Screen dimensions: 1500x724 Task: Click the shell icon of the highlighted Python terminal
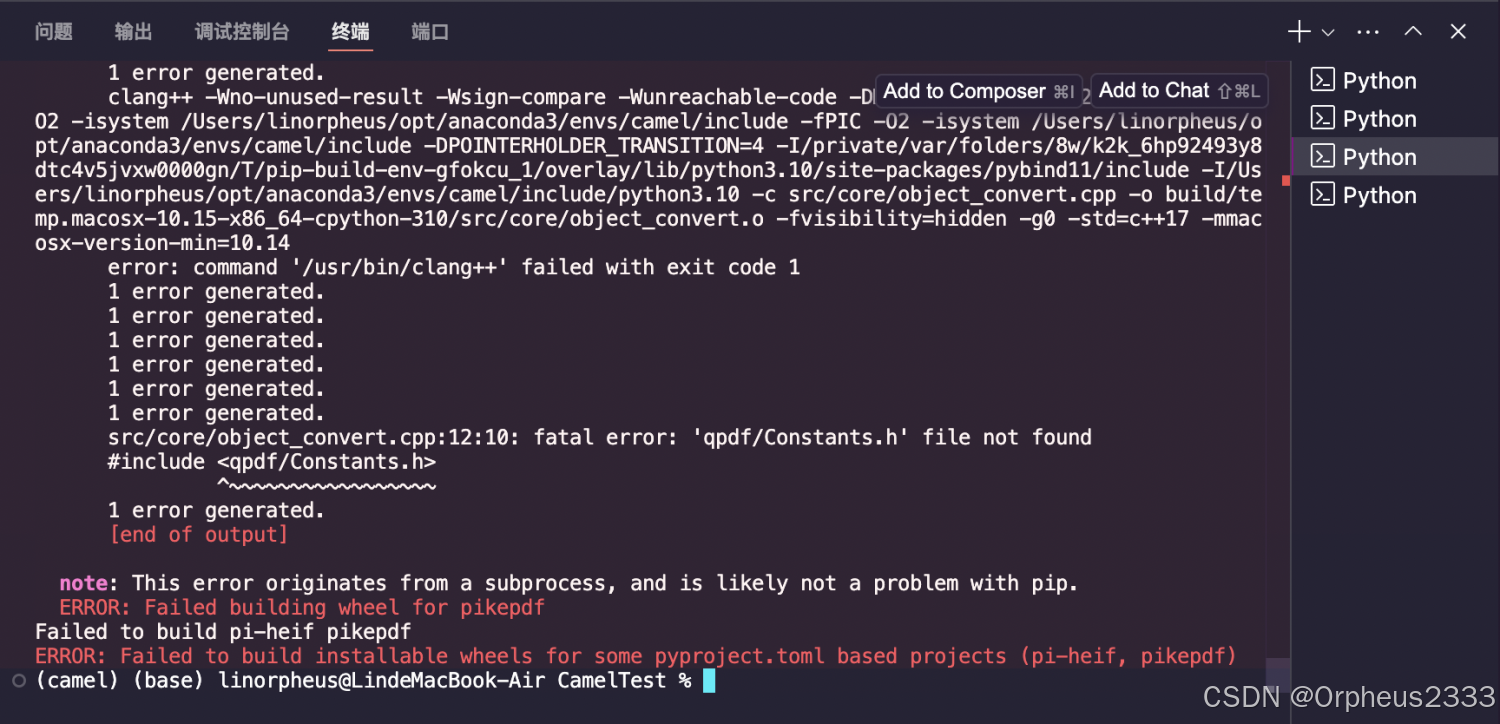1322,156
